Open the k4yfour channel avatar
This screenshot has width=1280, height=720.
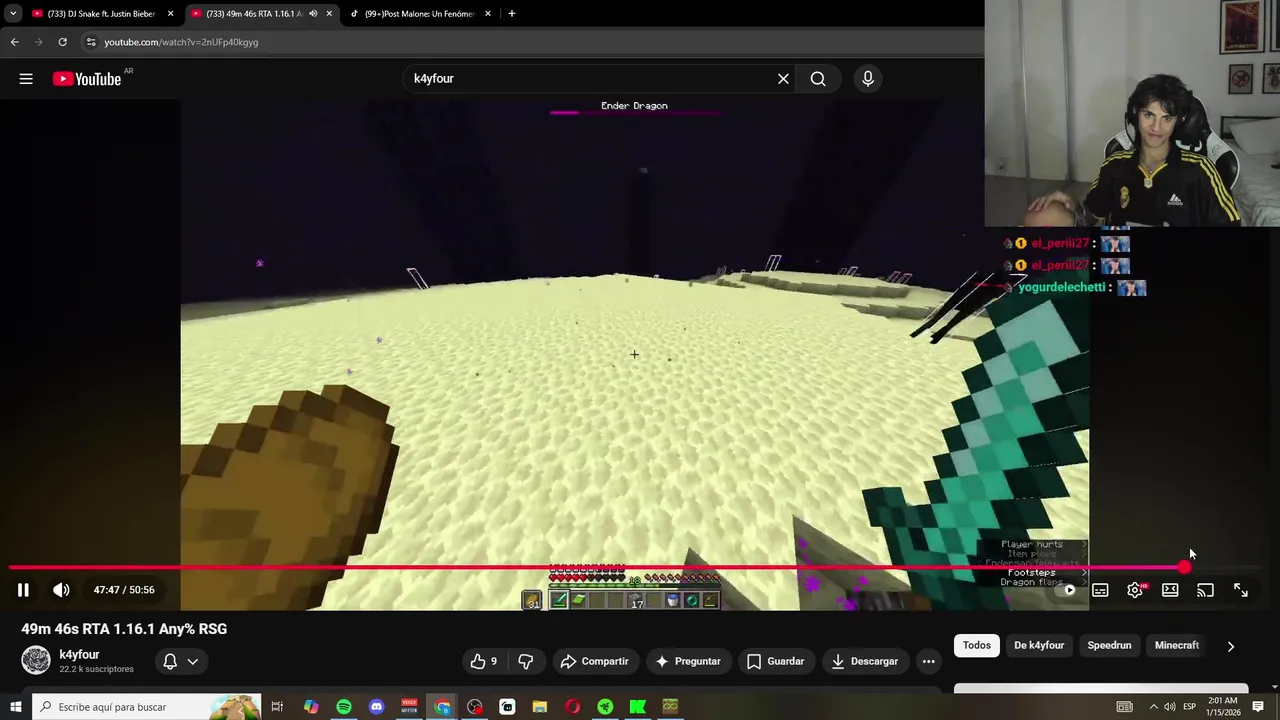(36, 660)
